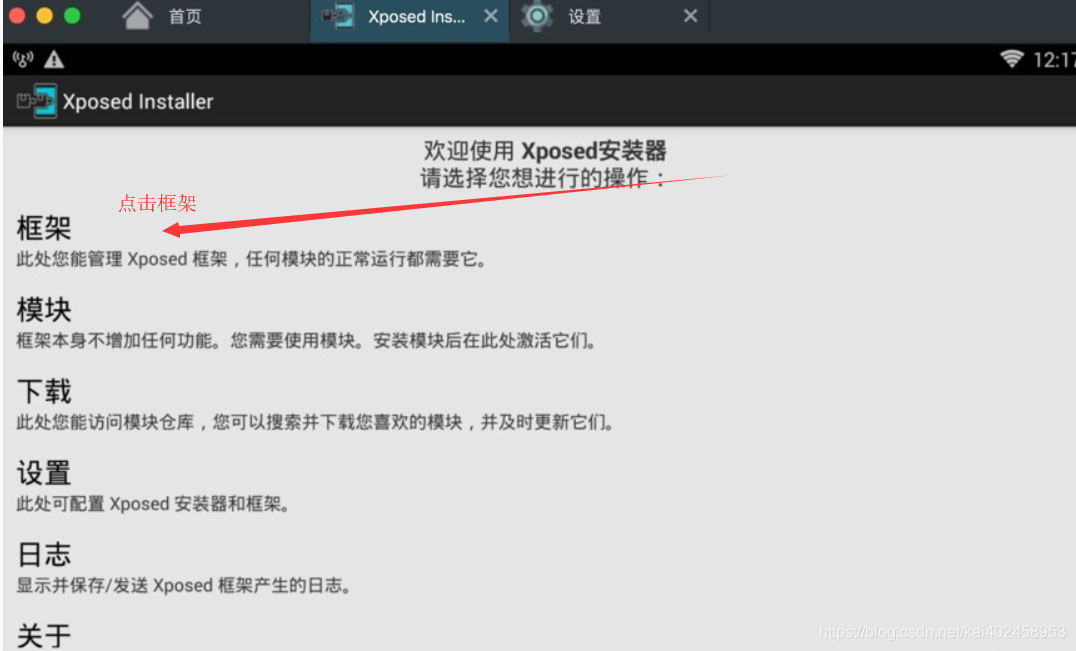1076x651 pixels.
Task: Open the 模块 (Modules) section
Action: pos(44,310)
